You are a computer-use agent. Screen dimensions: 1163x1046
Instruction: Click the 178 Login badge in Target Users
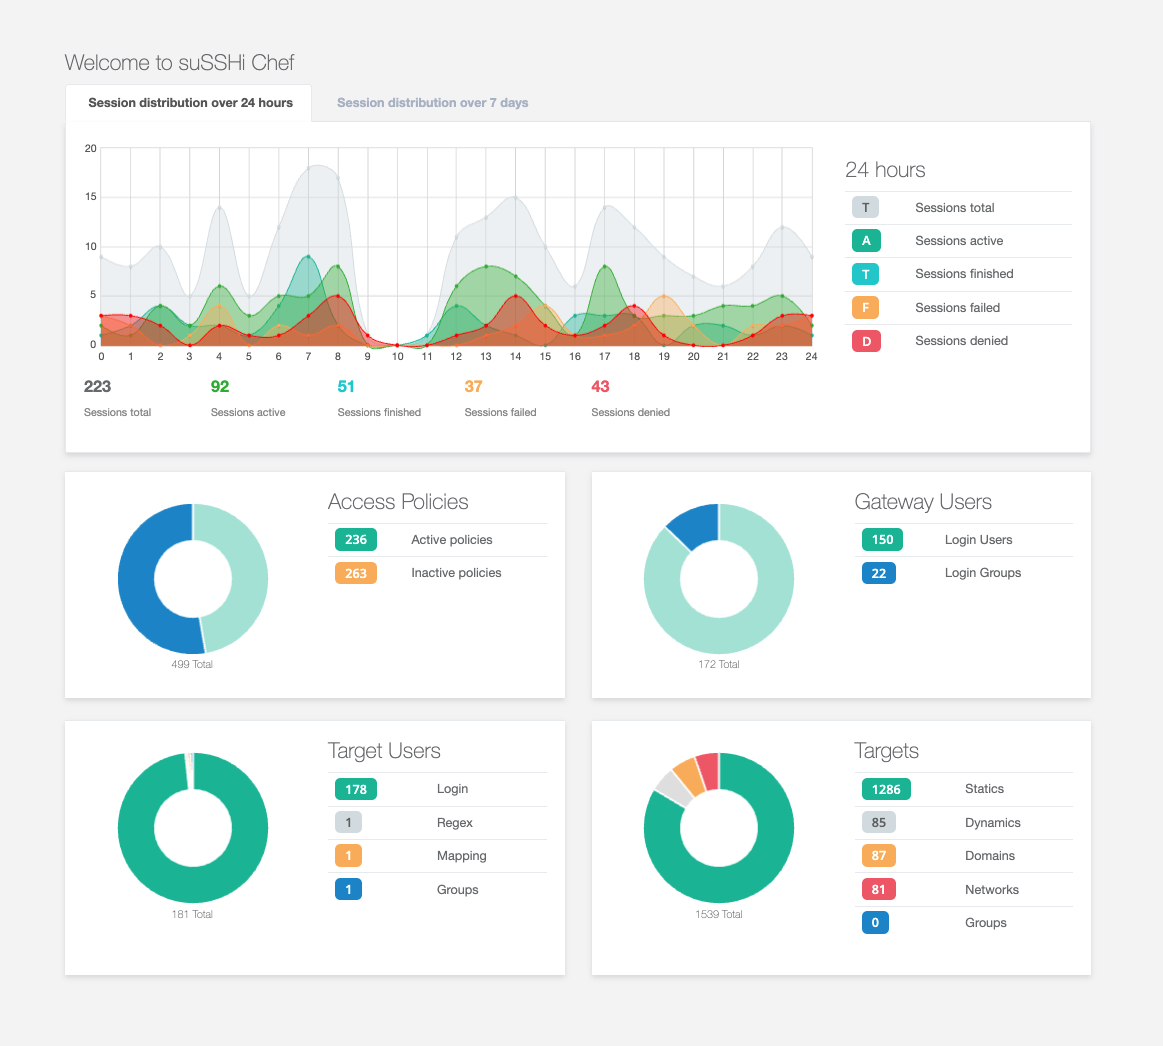(x=355, y=789)
